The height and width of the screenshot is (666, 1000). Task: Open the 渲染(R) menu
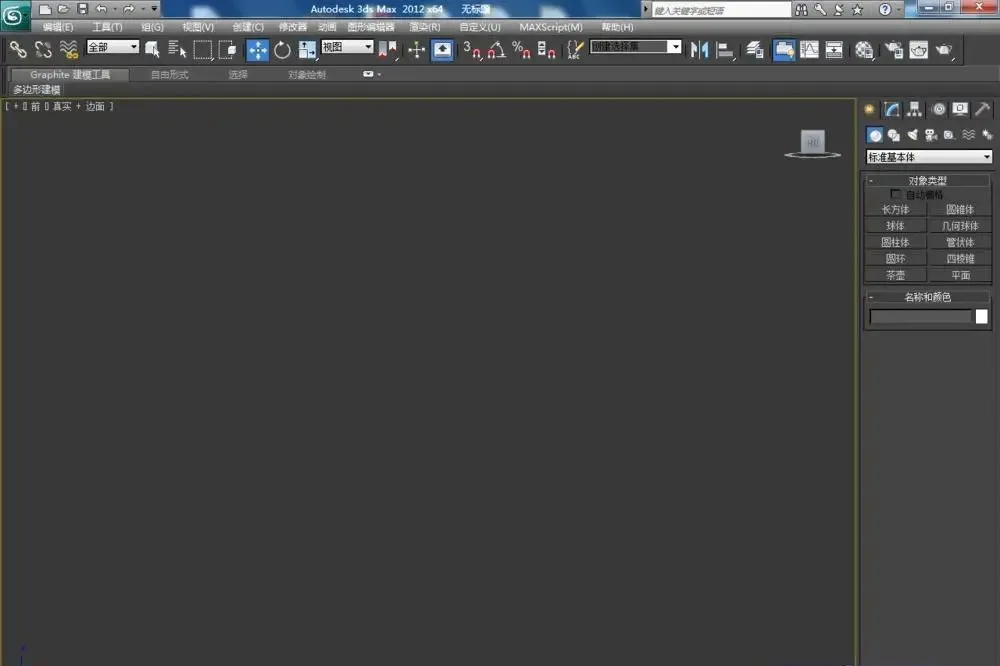click(x=424, y=27)
